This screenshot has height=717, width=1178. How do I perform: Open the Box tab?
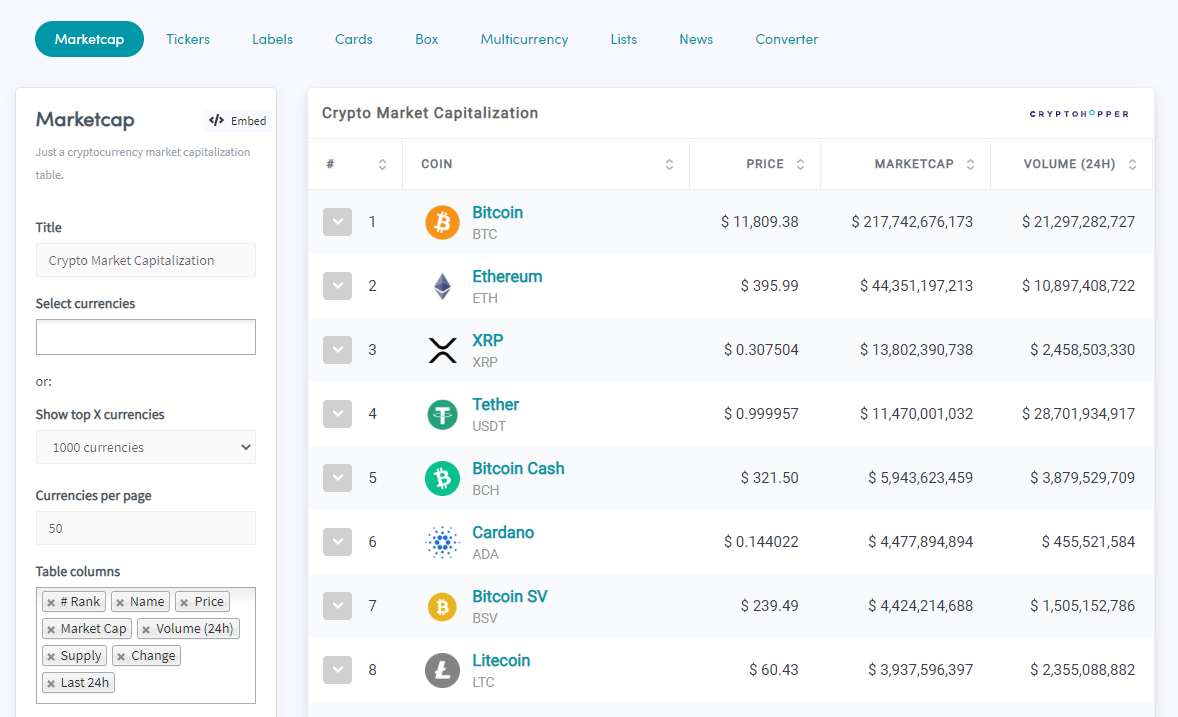click(x=427, y=39)
